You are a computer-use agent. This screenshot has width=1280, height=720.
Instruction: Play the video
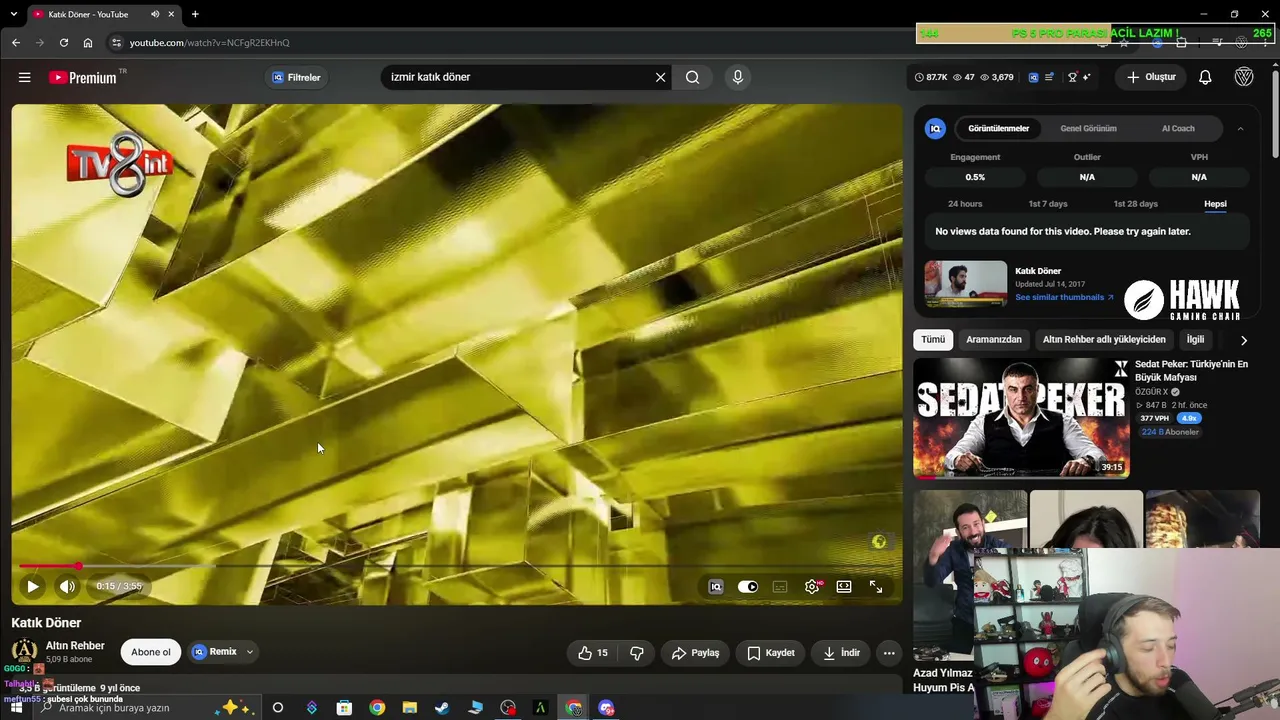tap(32, 587)
